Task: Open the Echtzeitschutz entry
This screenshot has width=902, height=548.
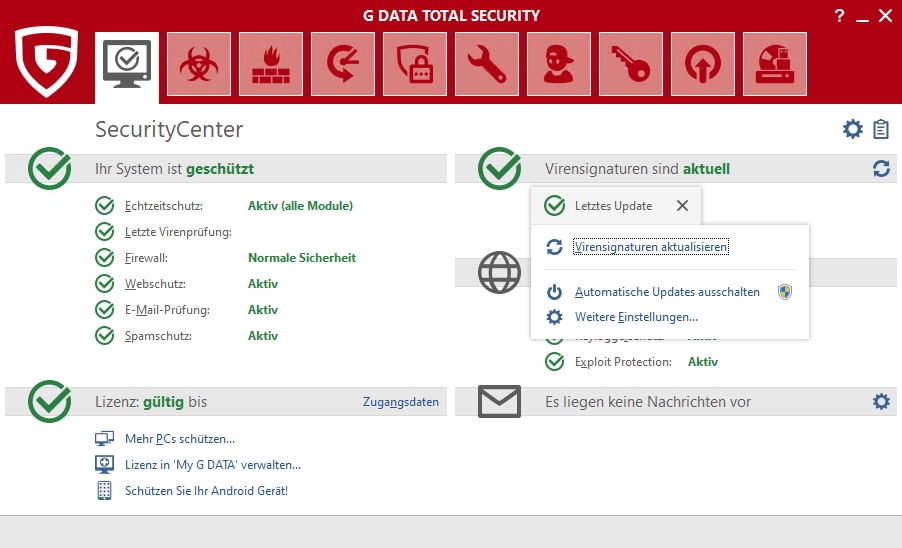Action: click(164, 206)
